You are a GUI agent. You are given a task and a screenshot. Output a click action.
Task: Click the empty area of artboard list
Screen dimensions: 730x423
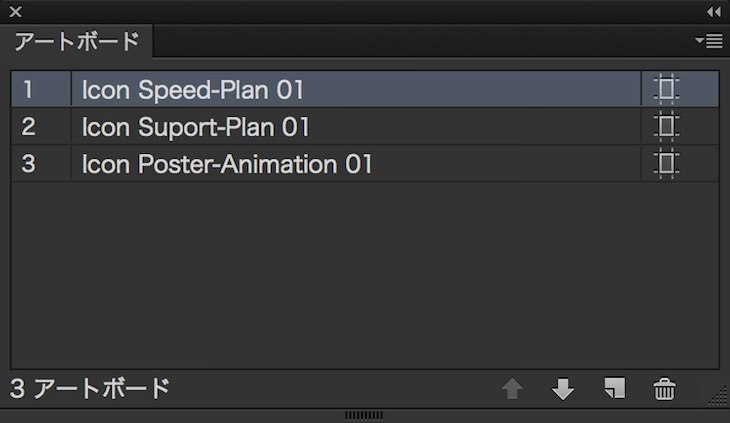coord(364,275)
